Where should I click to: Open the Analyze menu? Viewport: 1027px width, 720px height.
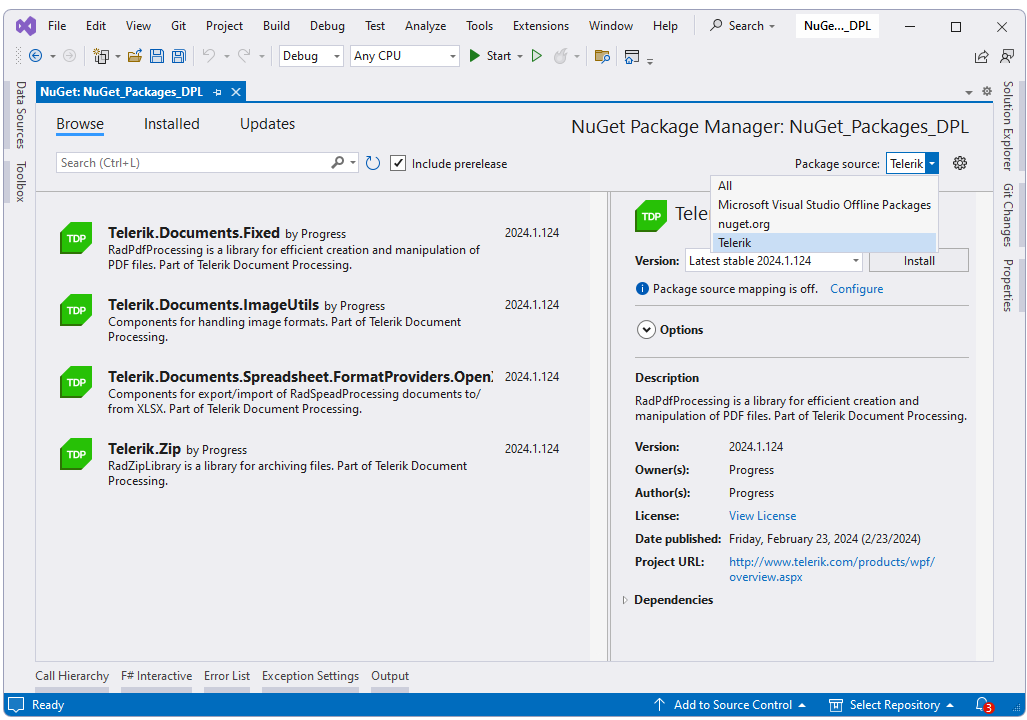click(x=425, y=26)
